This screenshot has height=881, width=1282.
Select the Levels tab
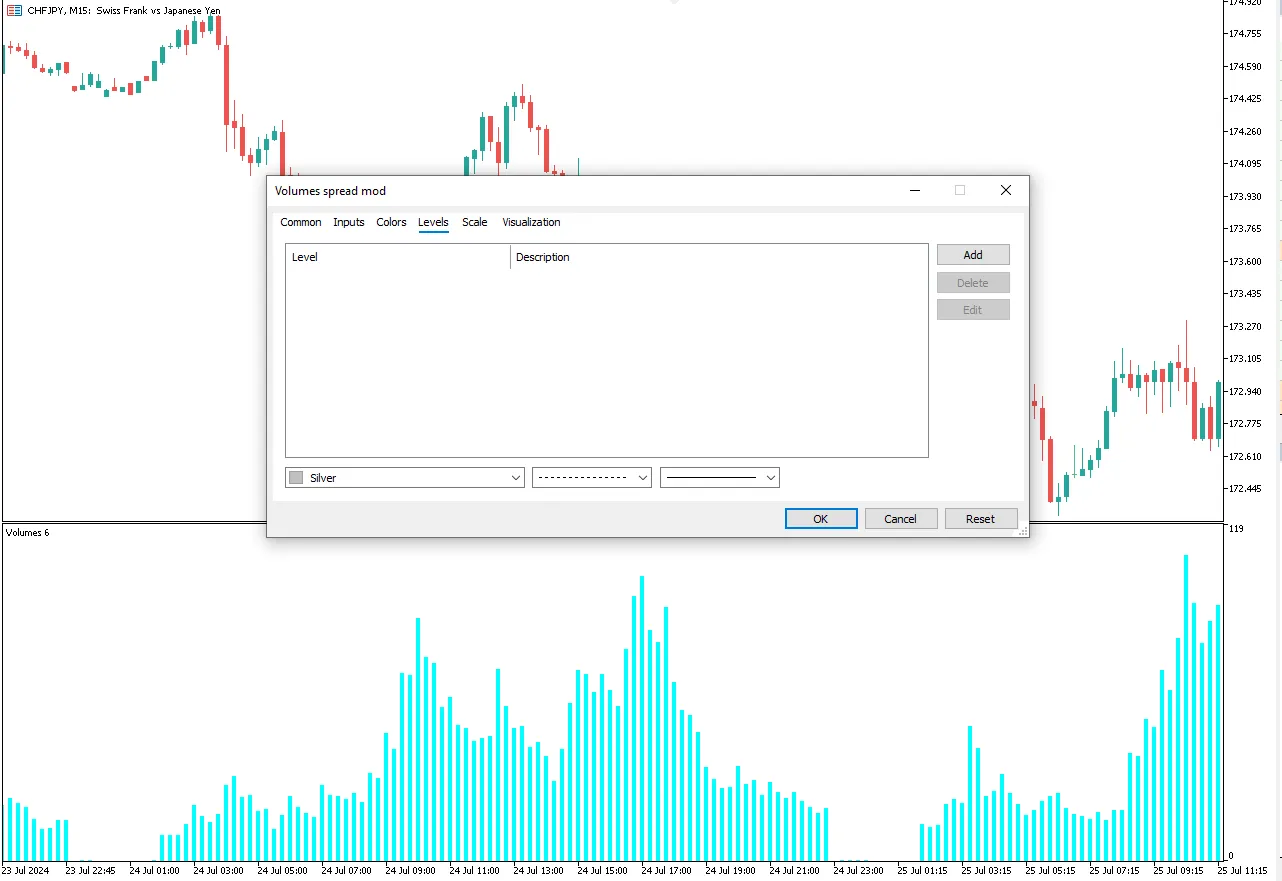433,222
